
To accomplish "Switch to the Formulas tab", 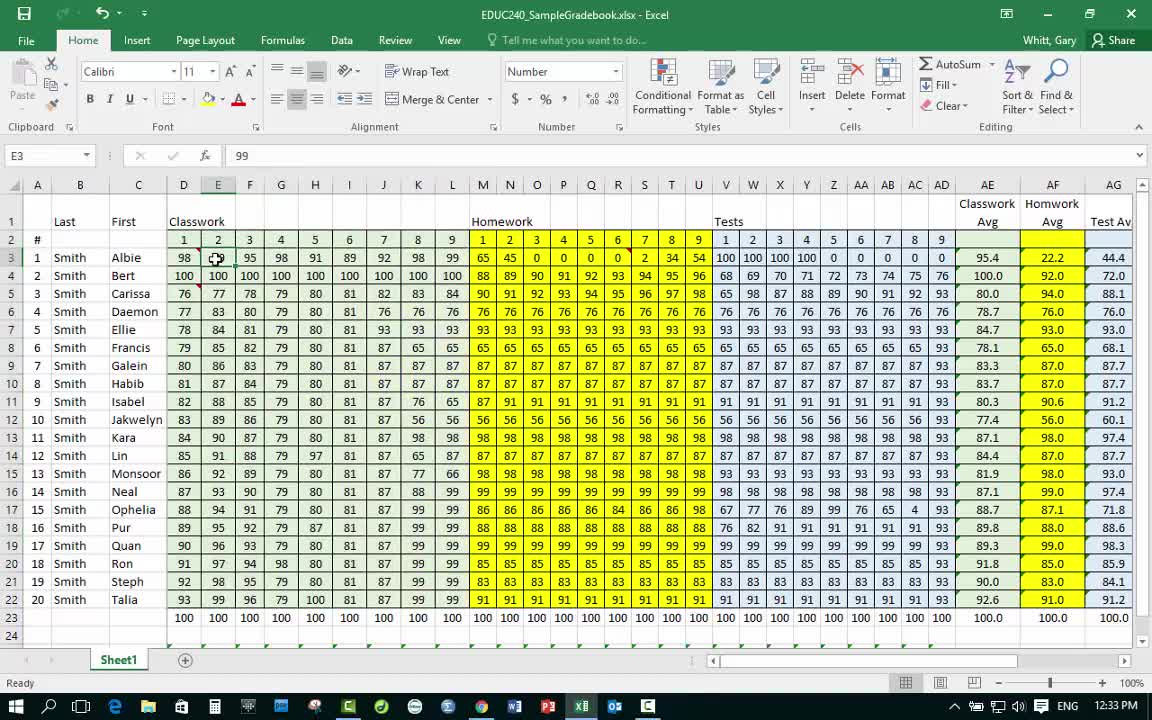I will point(283,40).
